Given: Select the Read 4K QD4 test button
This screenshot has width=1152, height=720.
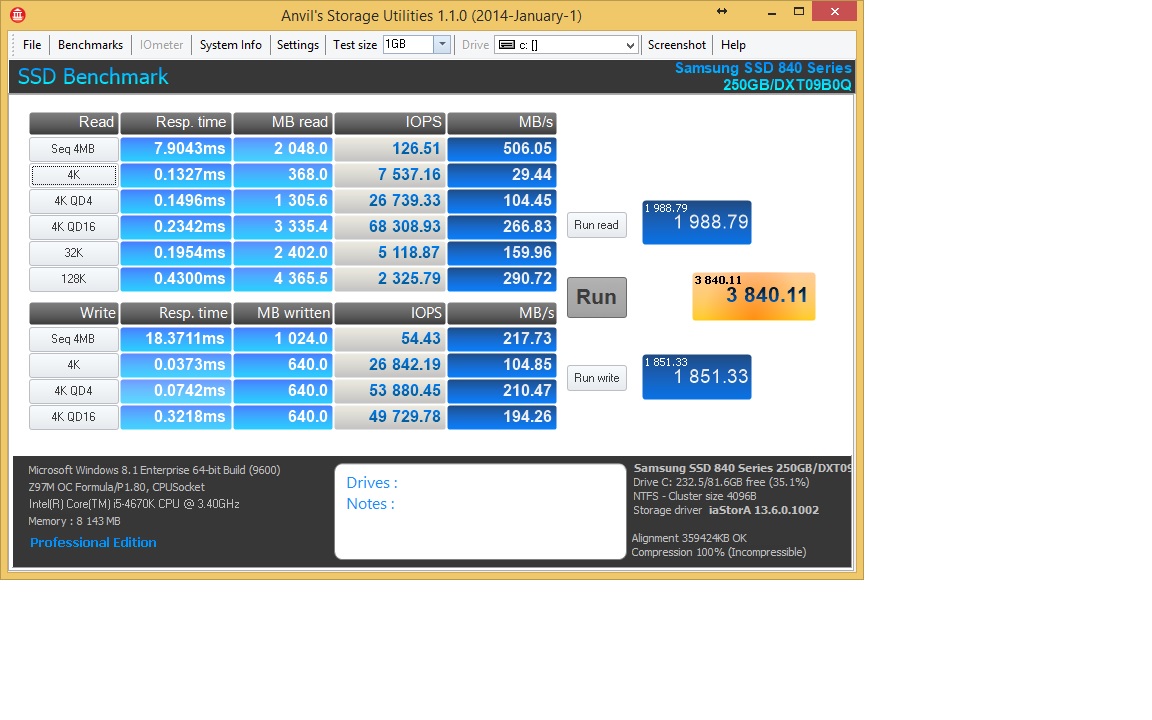Looking at the screenshot, I should pos(73,201).
